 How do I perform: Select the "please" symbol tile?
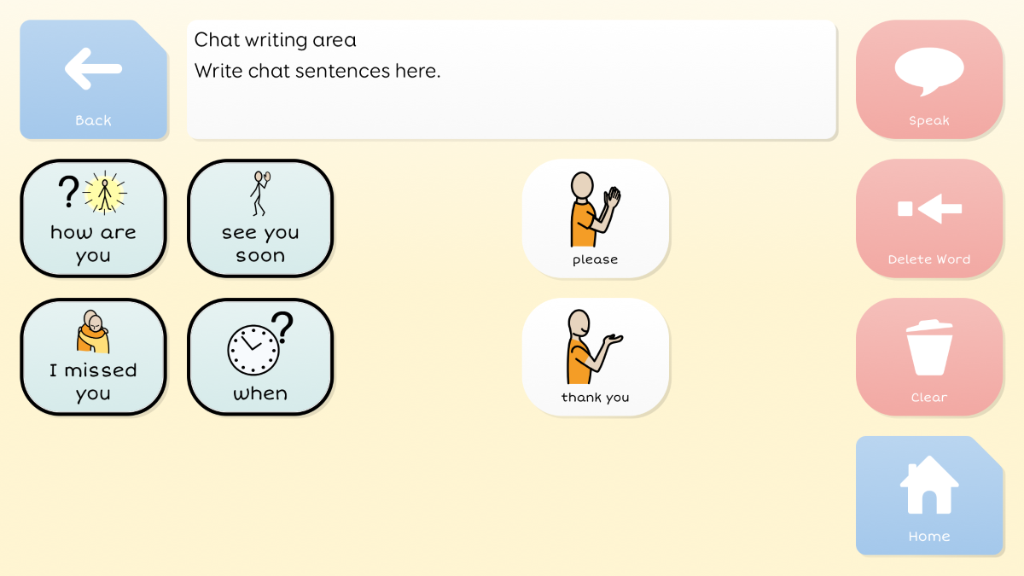595,218
